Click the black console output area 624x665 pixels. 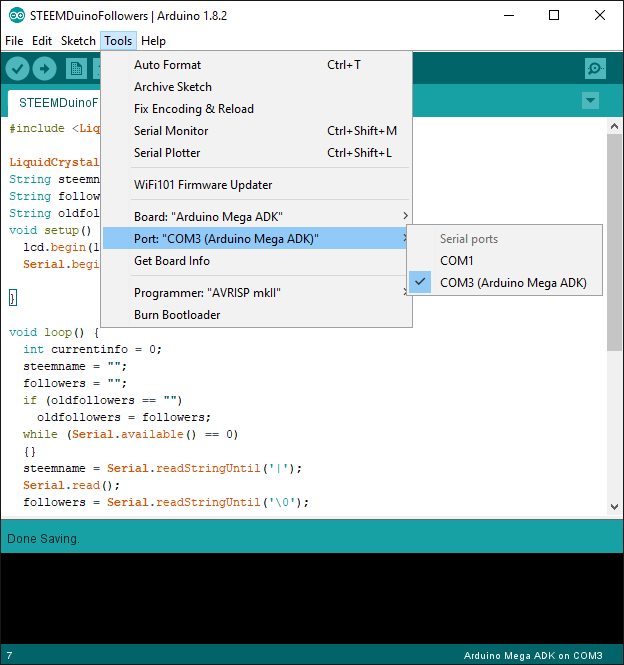(x=312, y=598)
